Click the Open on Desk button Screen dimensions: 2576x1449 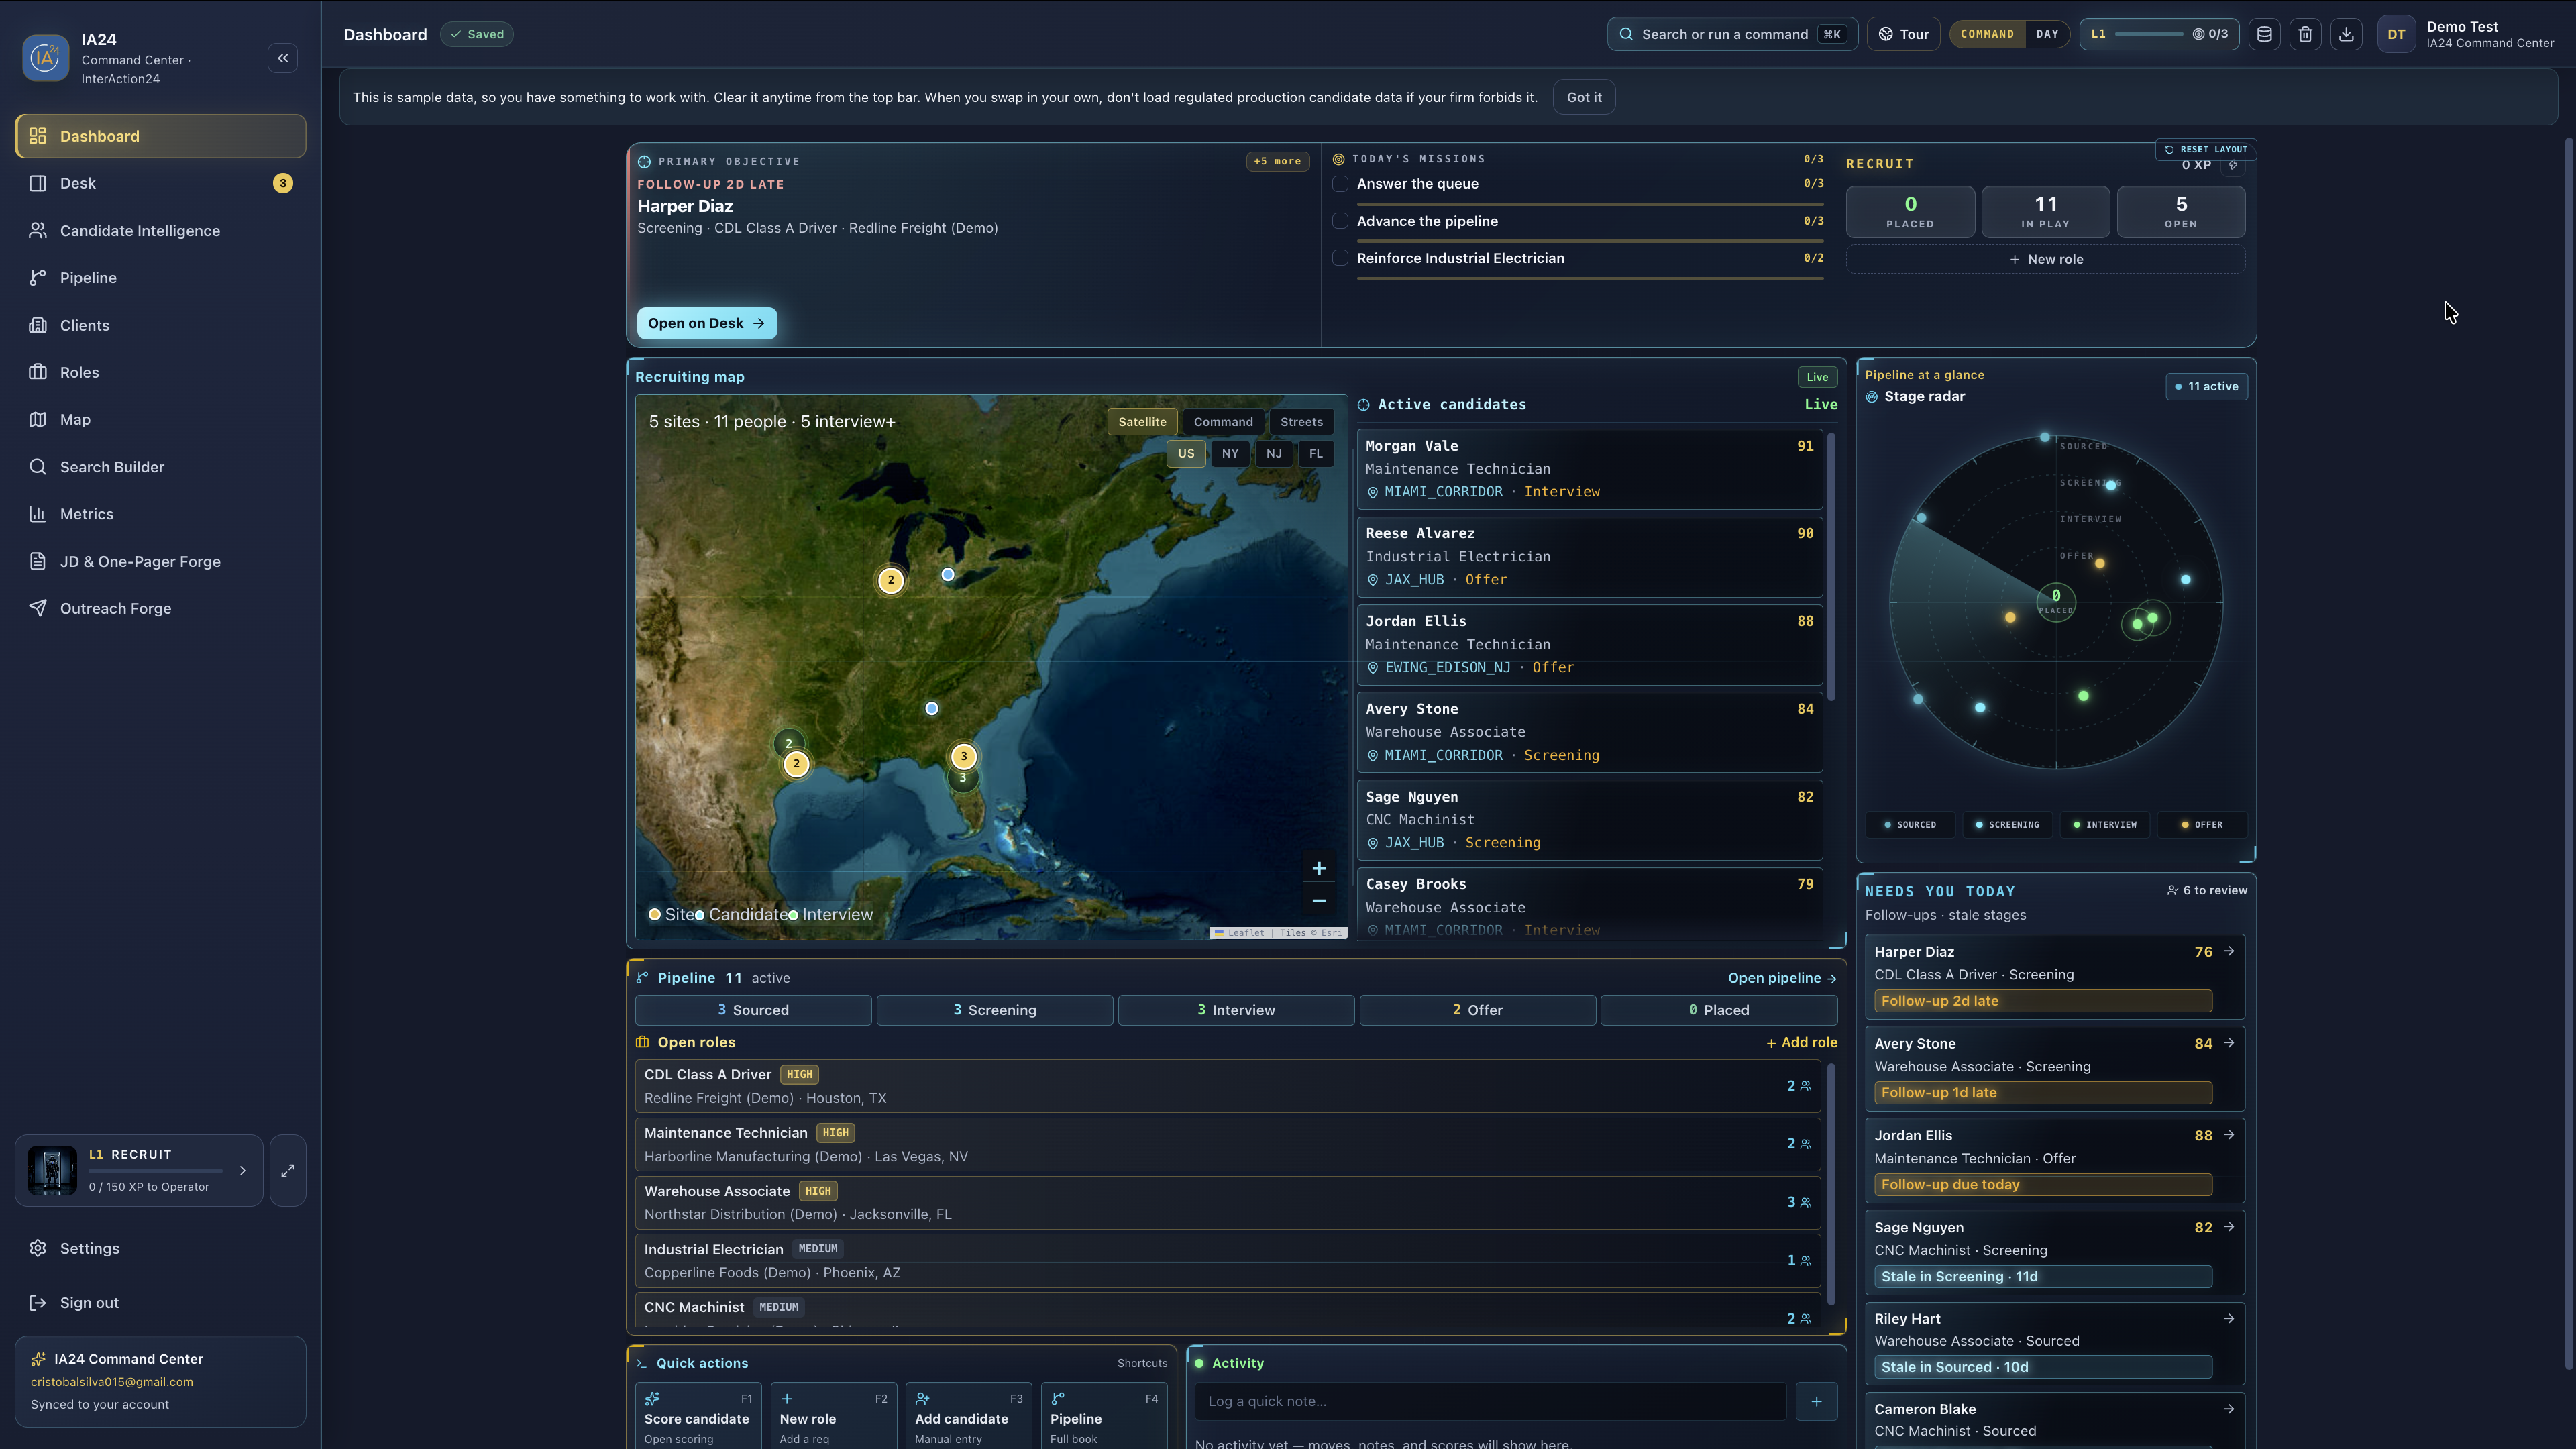tap(706, 323)
